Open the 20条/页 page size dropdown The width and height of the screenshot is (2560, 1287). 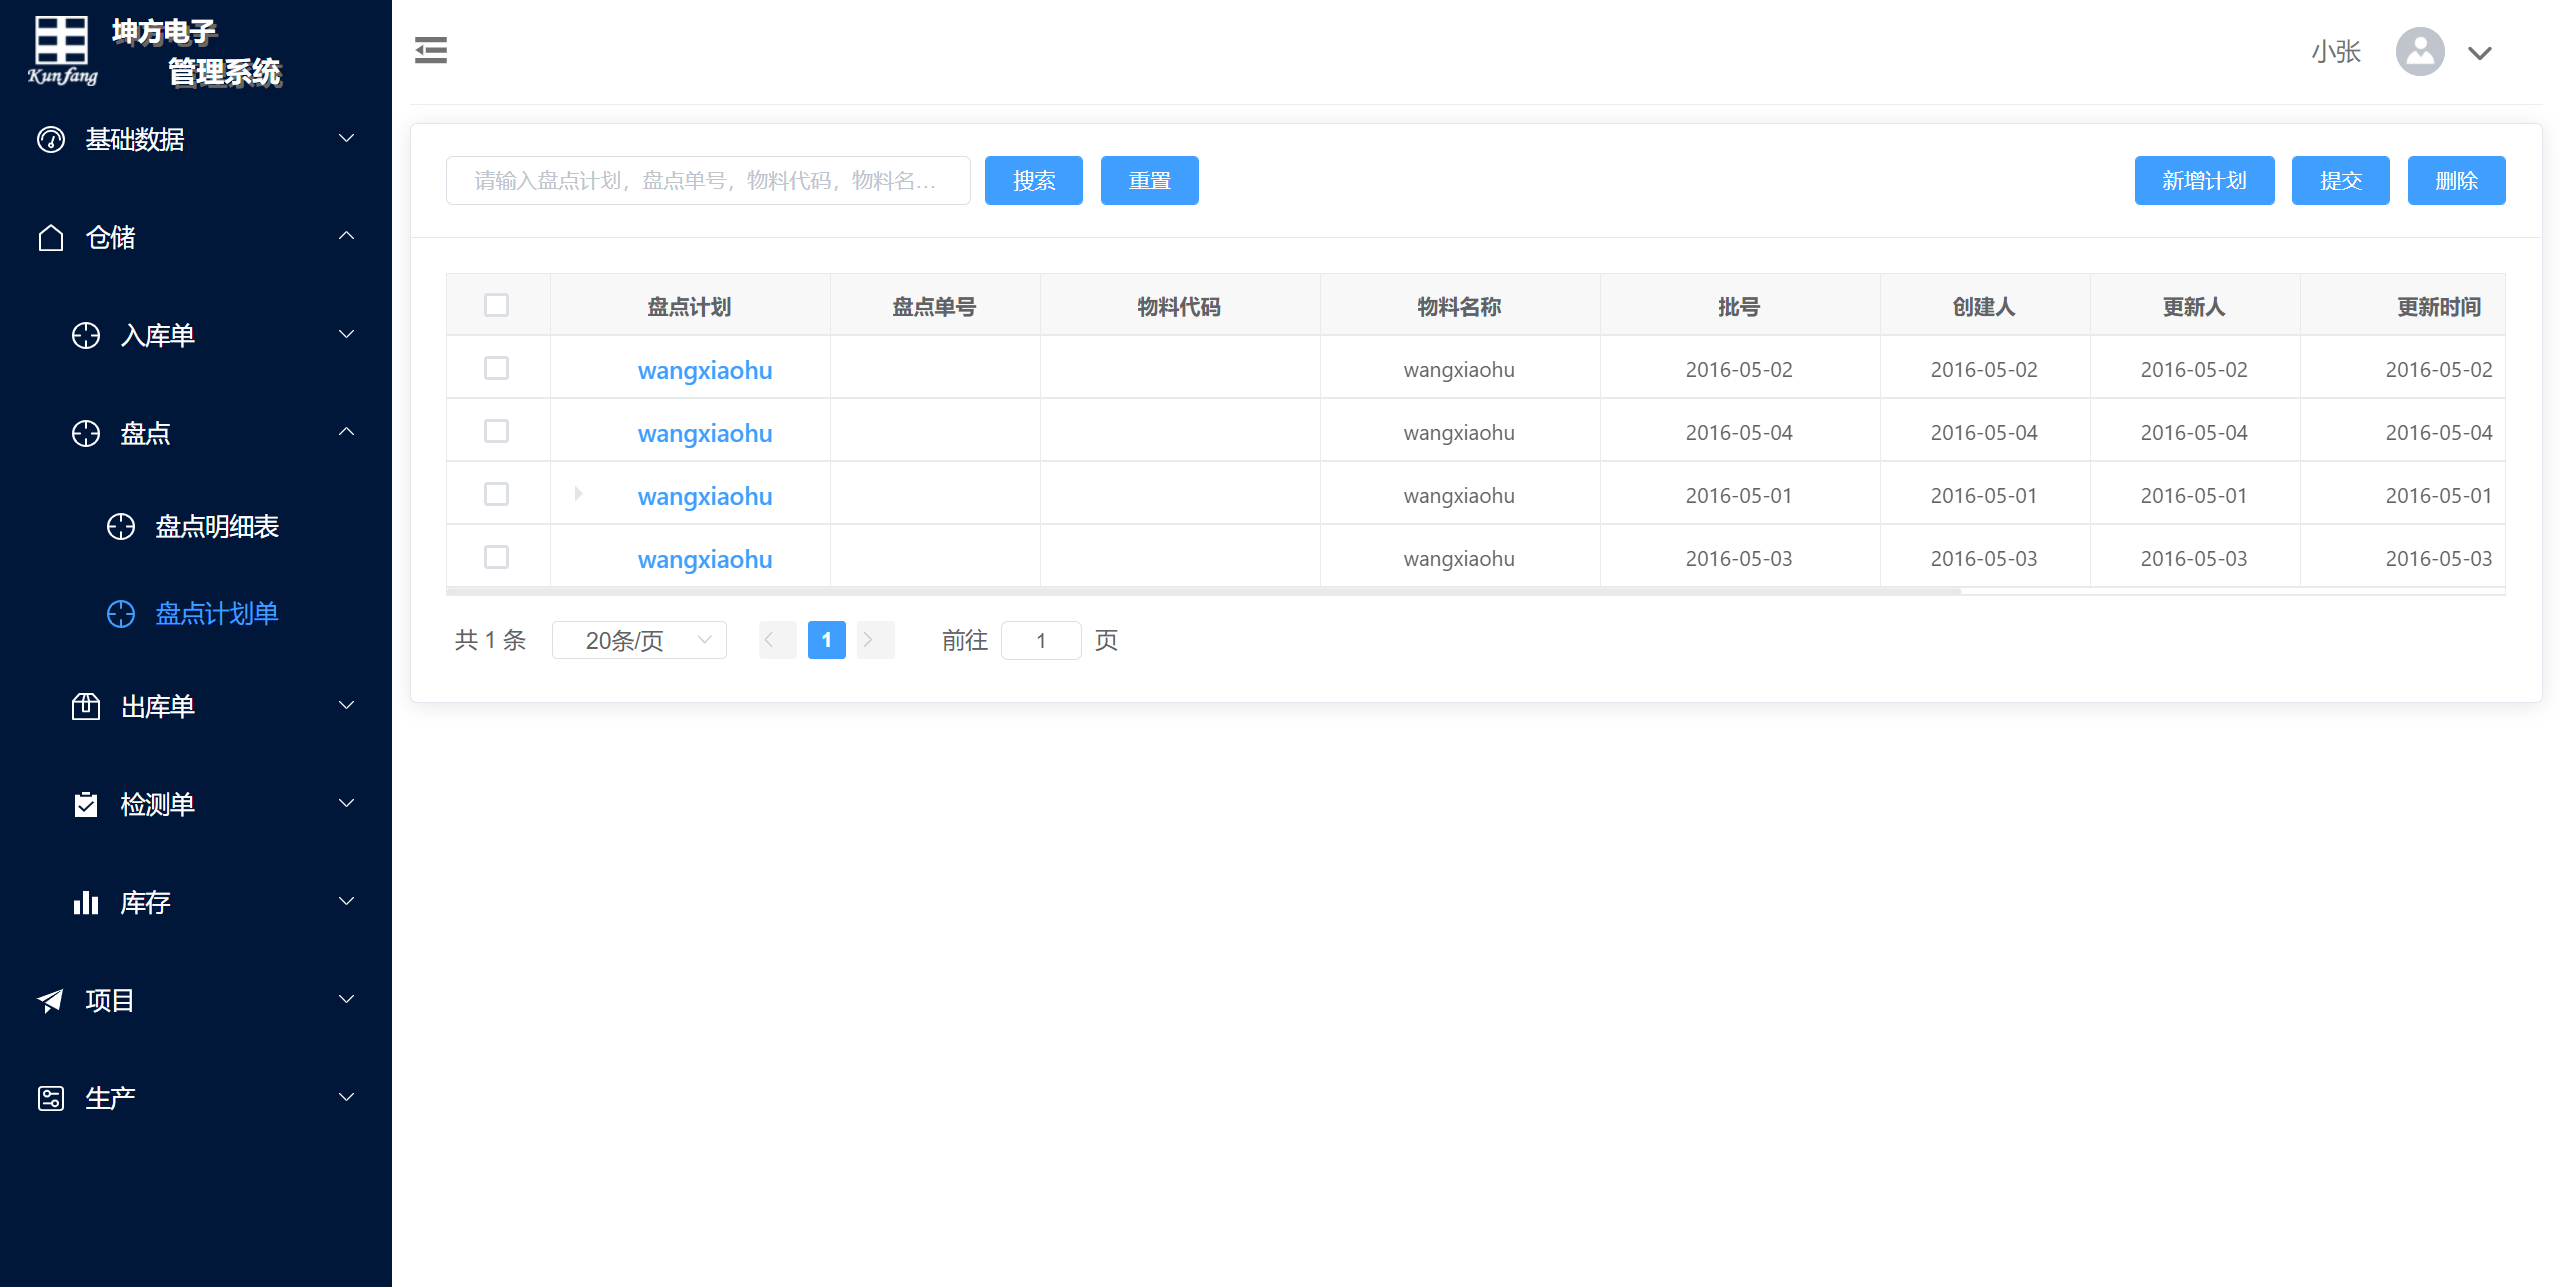click(x=639, y=640)
